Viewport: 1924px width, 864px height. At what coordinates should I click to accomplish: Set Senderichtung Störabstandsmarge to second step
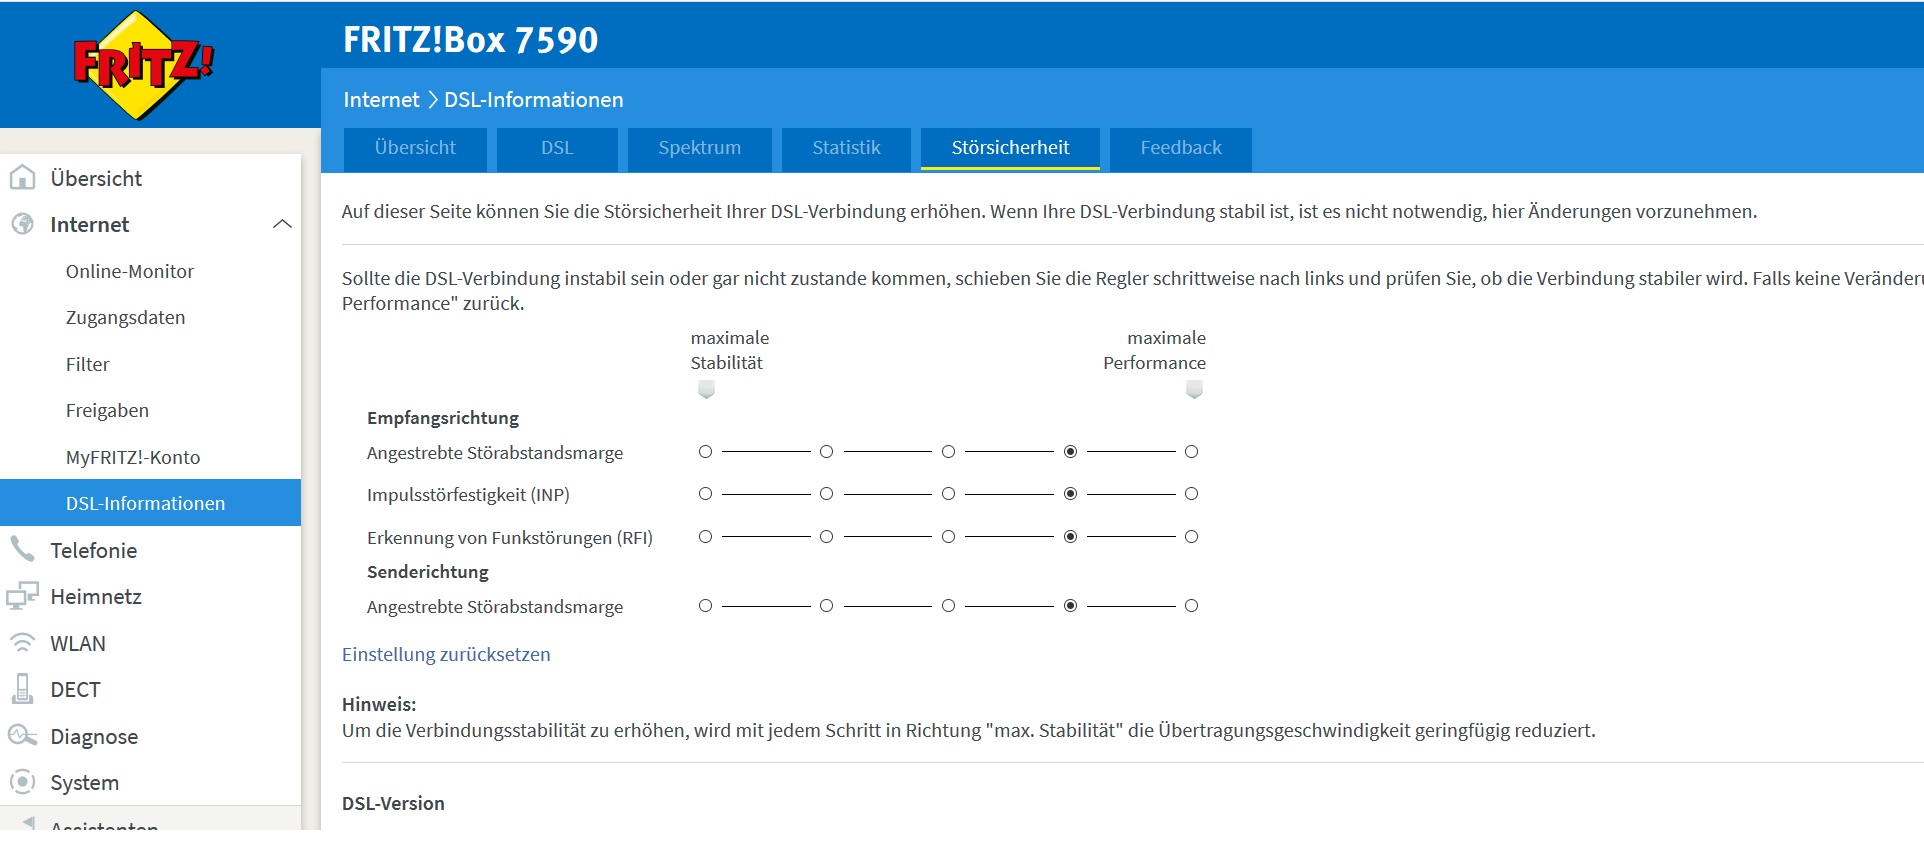(x=826, y=606)
